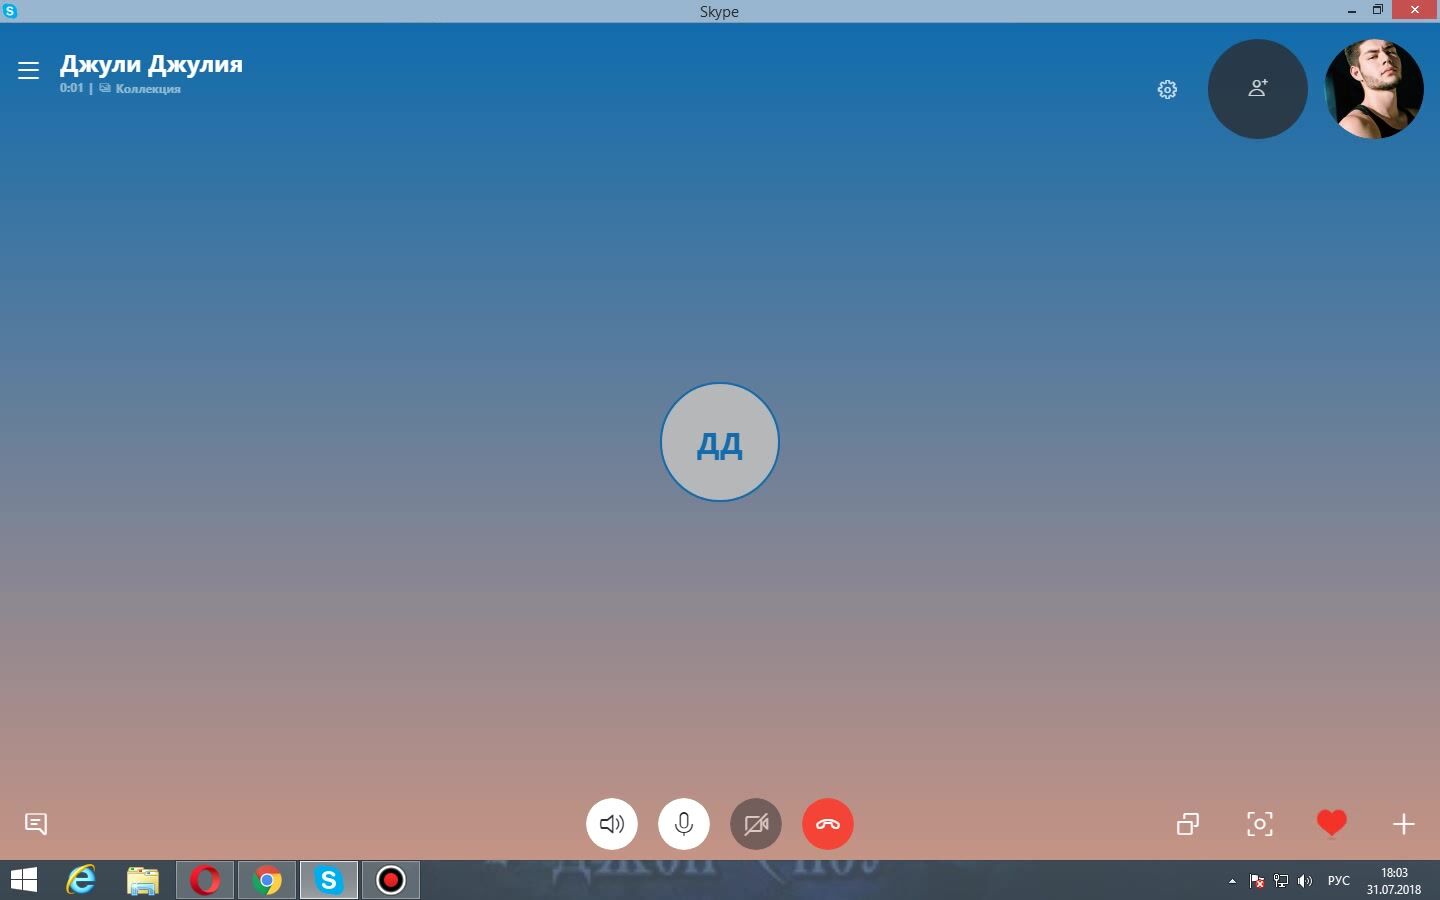Toggle the speaker sound button

[612, 824]
